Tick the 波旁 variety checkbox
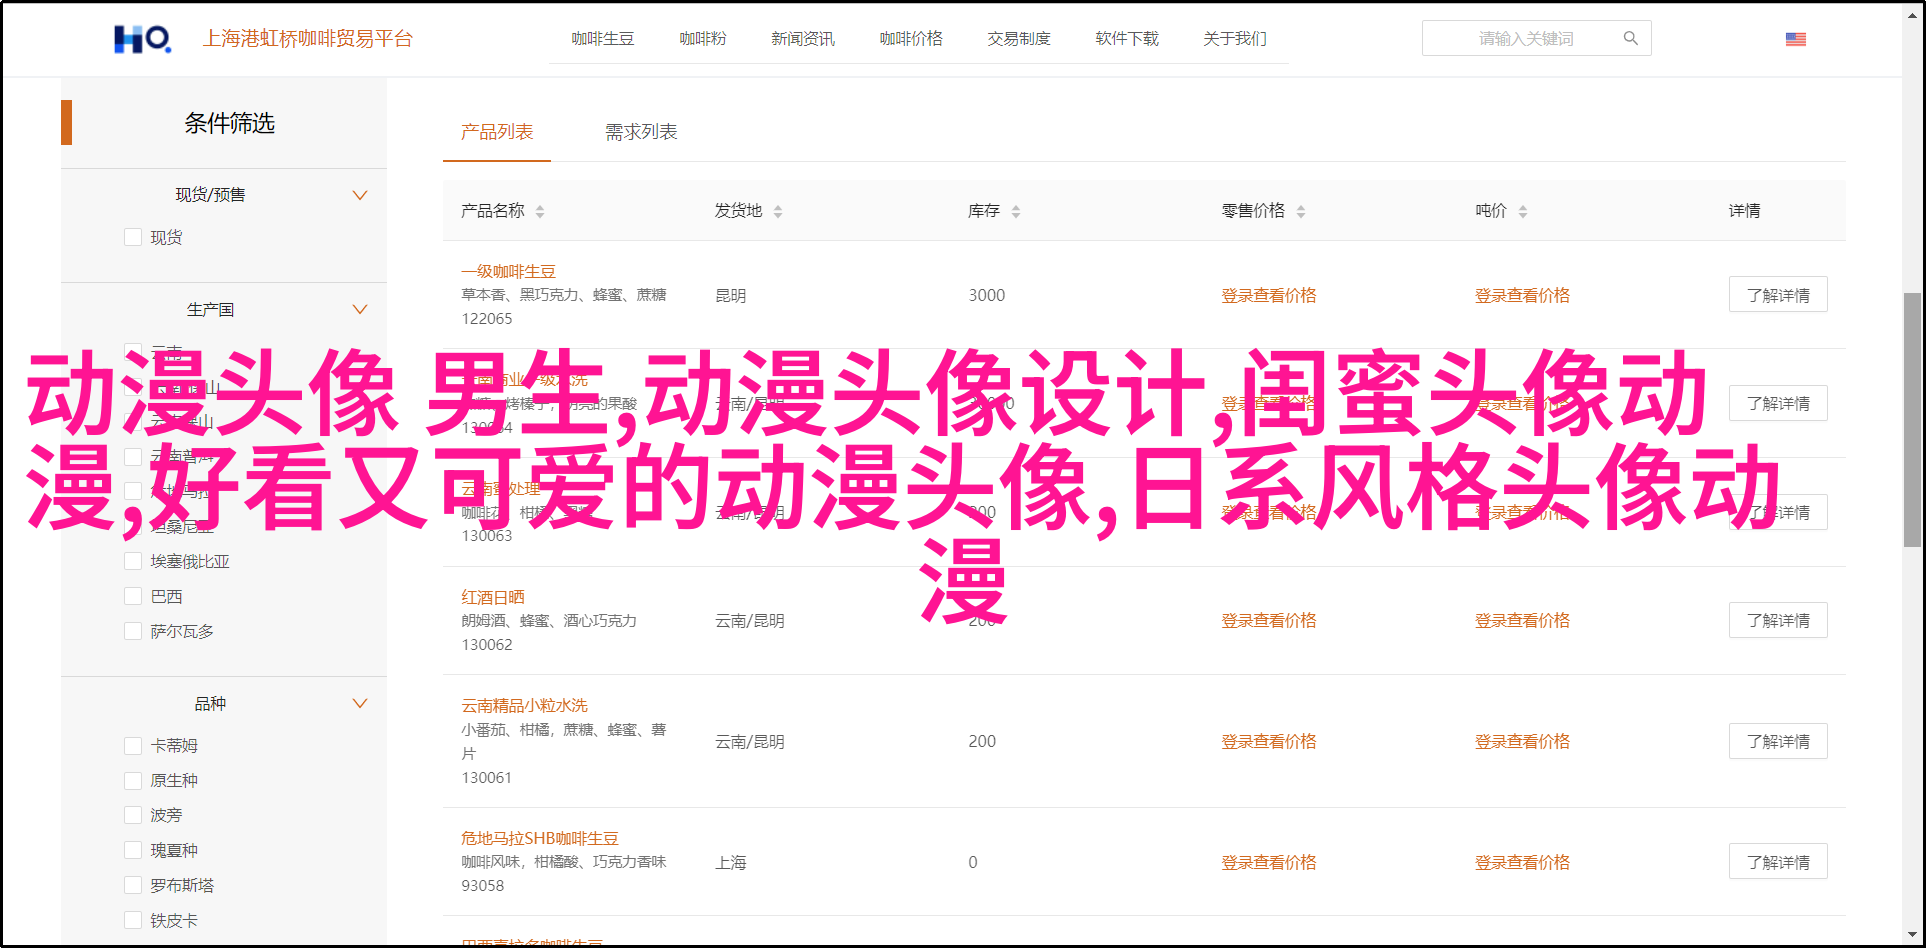 coord(132,815)
